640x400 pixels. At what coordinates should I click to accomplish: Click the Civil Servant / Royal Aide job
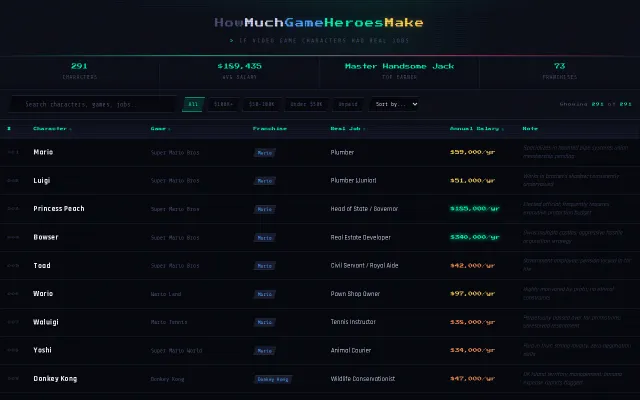coord(364,265)
